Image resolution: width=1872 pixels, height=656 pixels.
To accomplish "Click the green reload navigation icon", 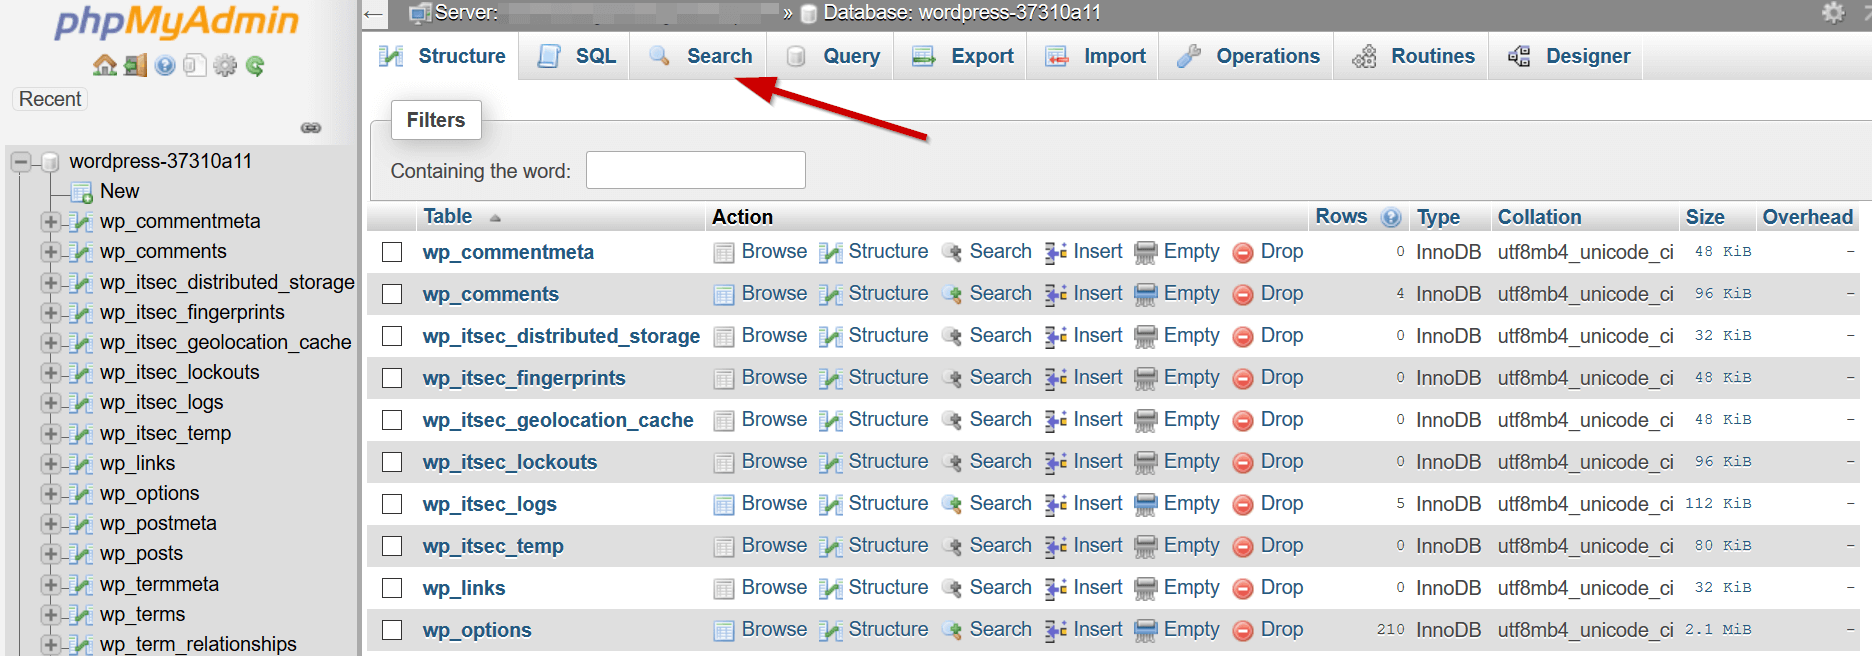I will (255, 66).
